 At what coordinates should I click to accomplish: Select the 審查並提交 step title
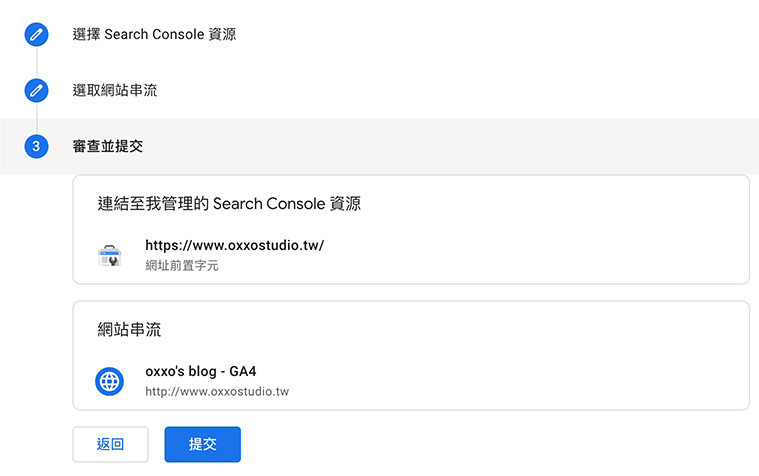pos(107,146)
